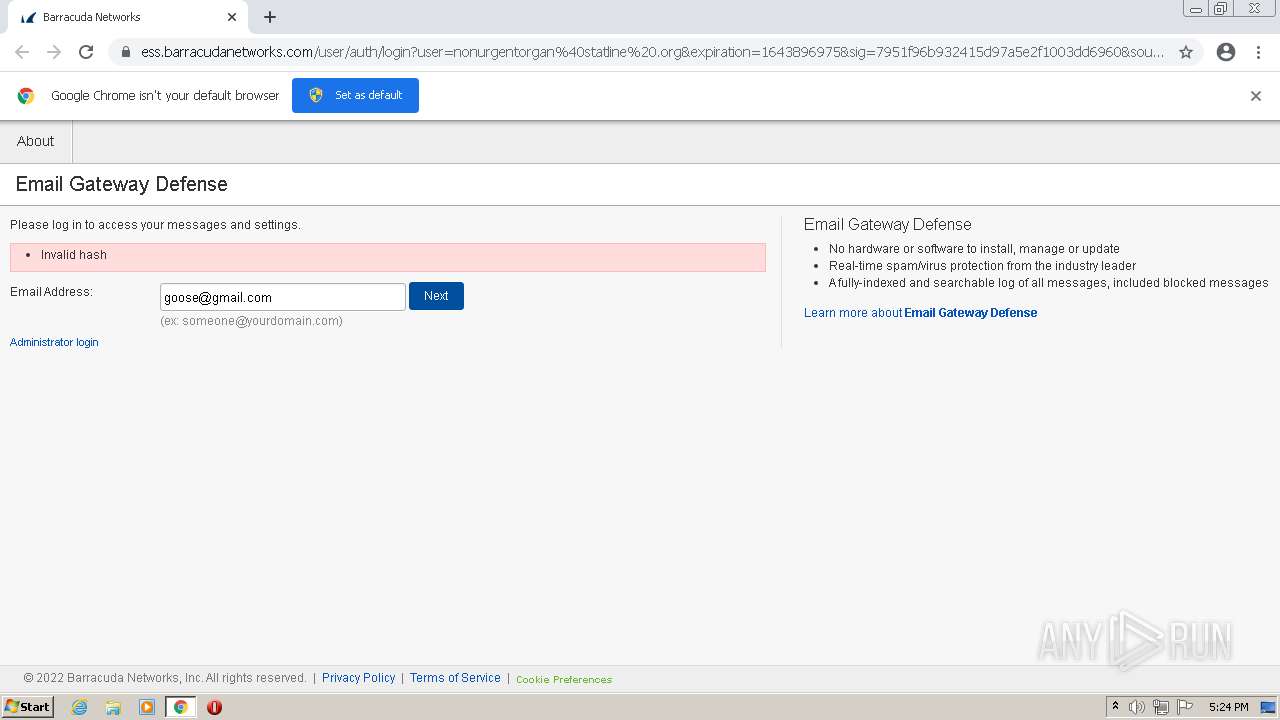The image size is (1280, 720).
Task: Click the address bar URL
Action: pyautogui.click(x=652, y=52)
